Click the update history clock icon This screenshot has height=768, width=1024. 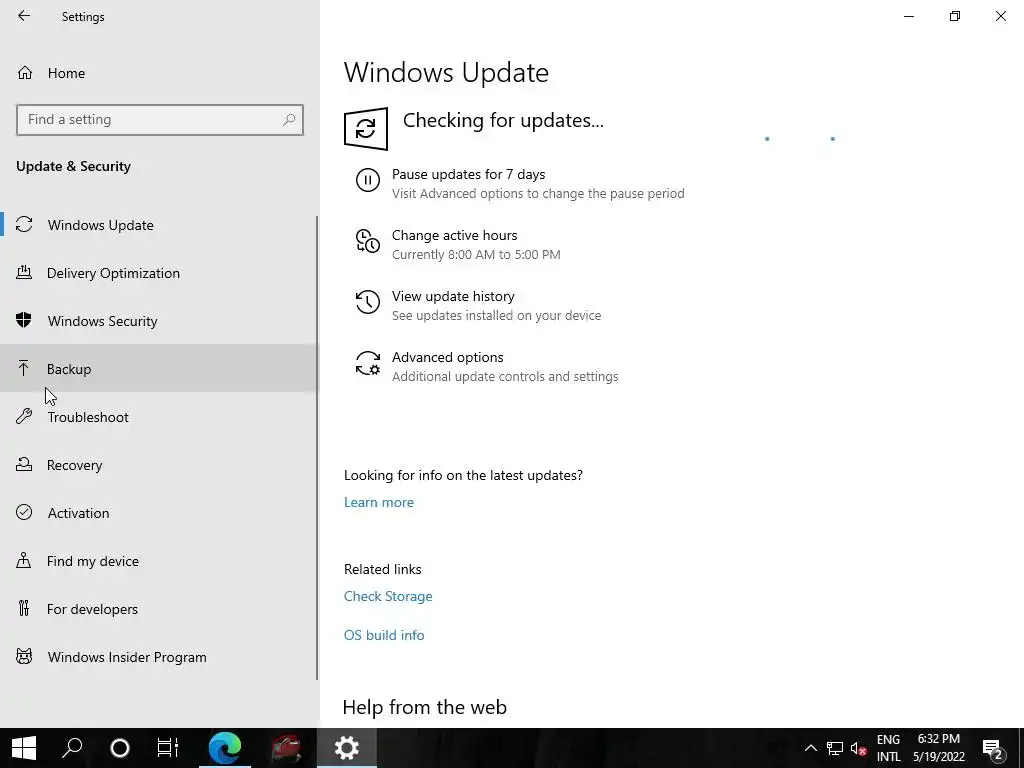point(368,302)
